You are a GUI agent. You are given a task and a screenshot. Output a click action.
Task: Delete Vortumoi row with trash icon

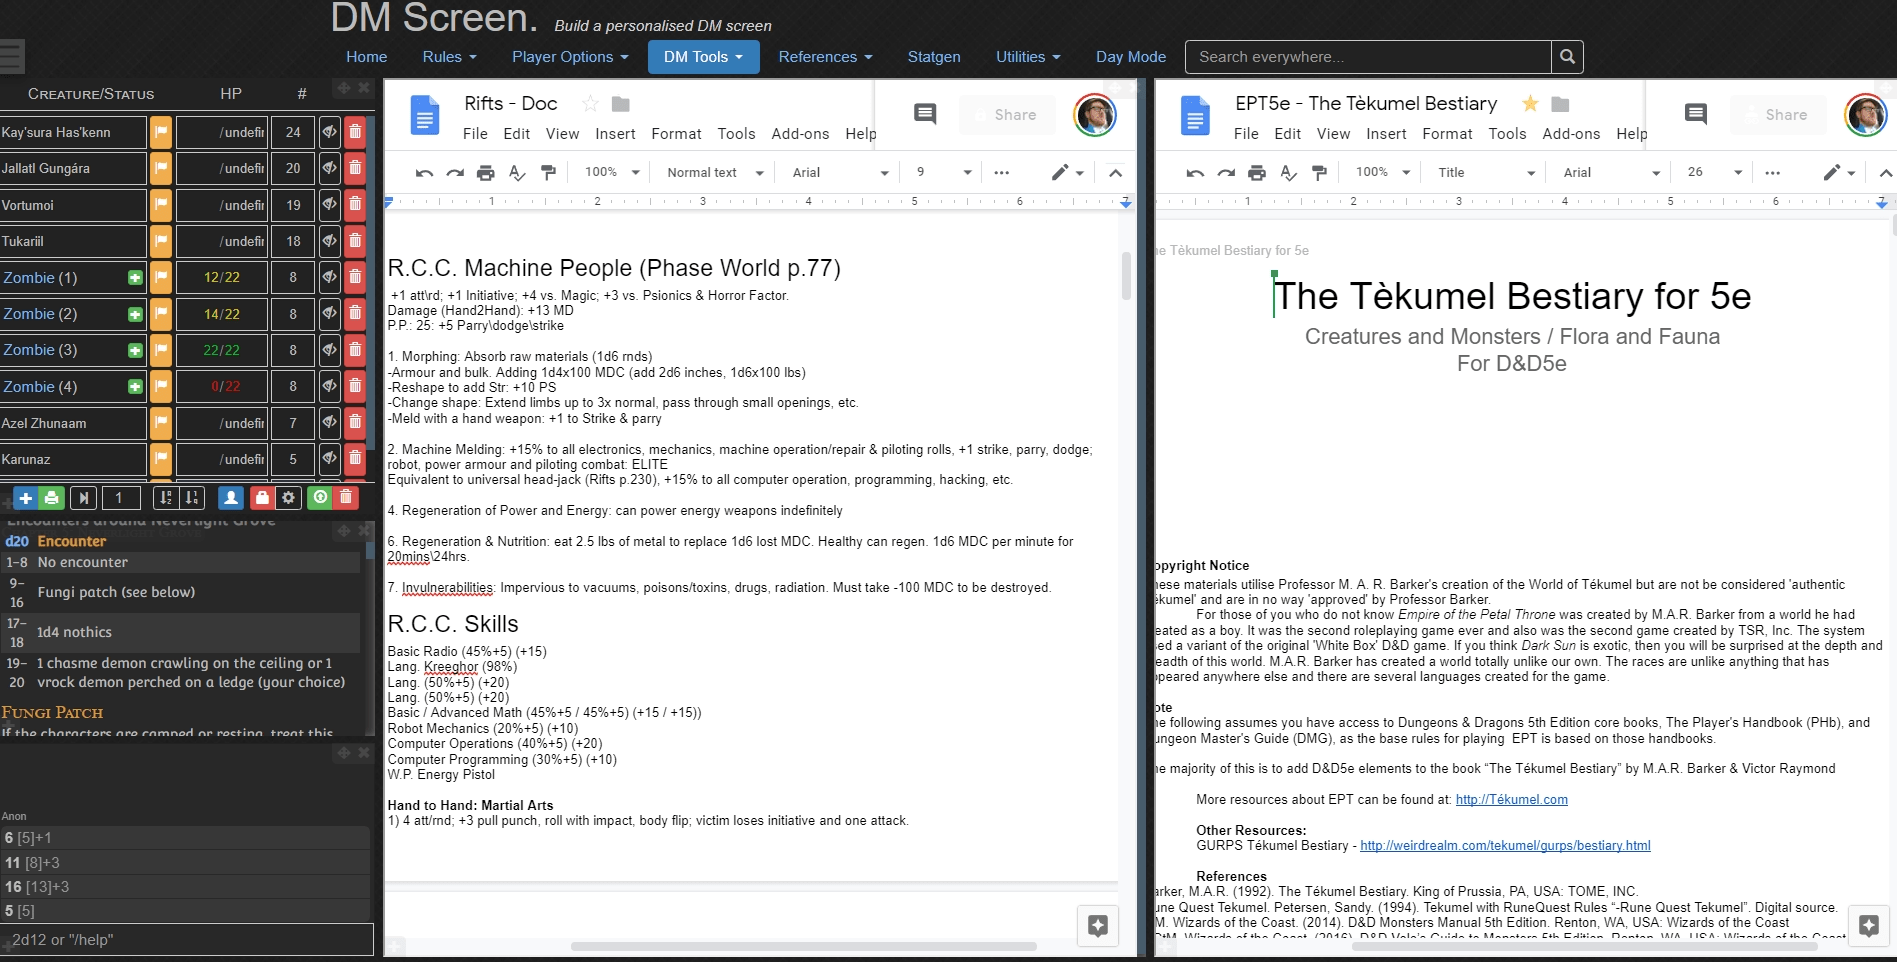click(355, 205)
